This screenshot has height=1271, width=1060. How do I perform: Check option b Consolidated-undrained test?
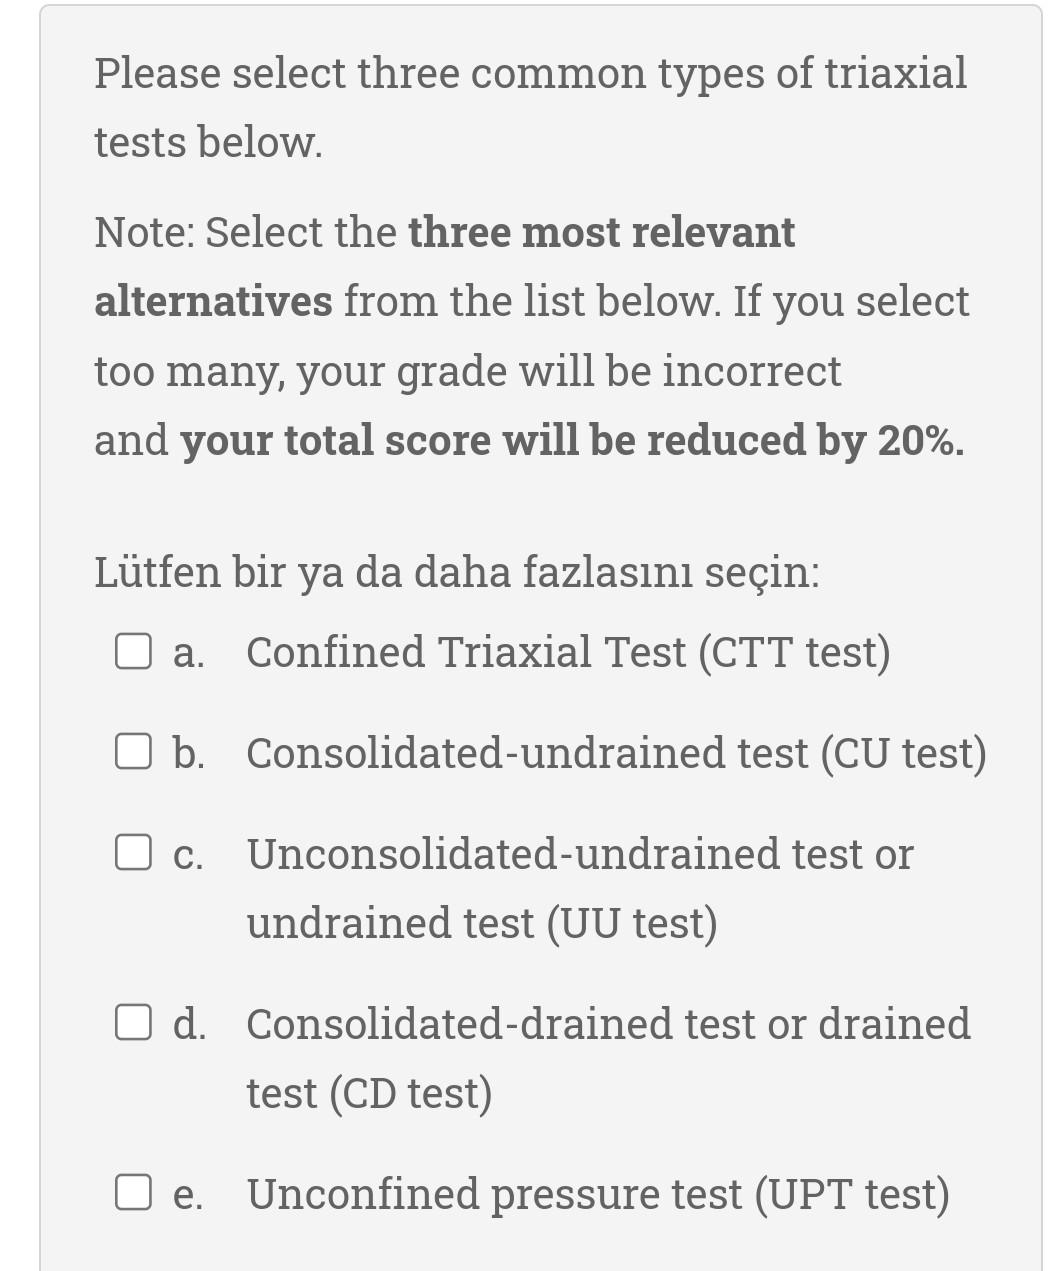tap(133, 753)
